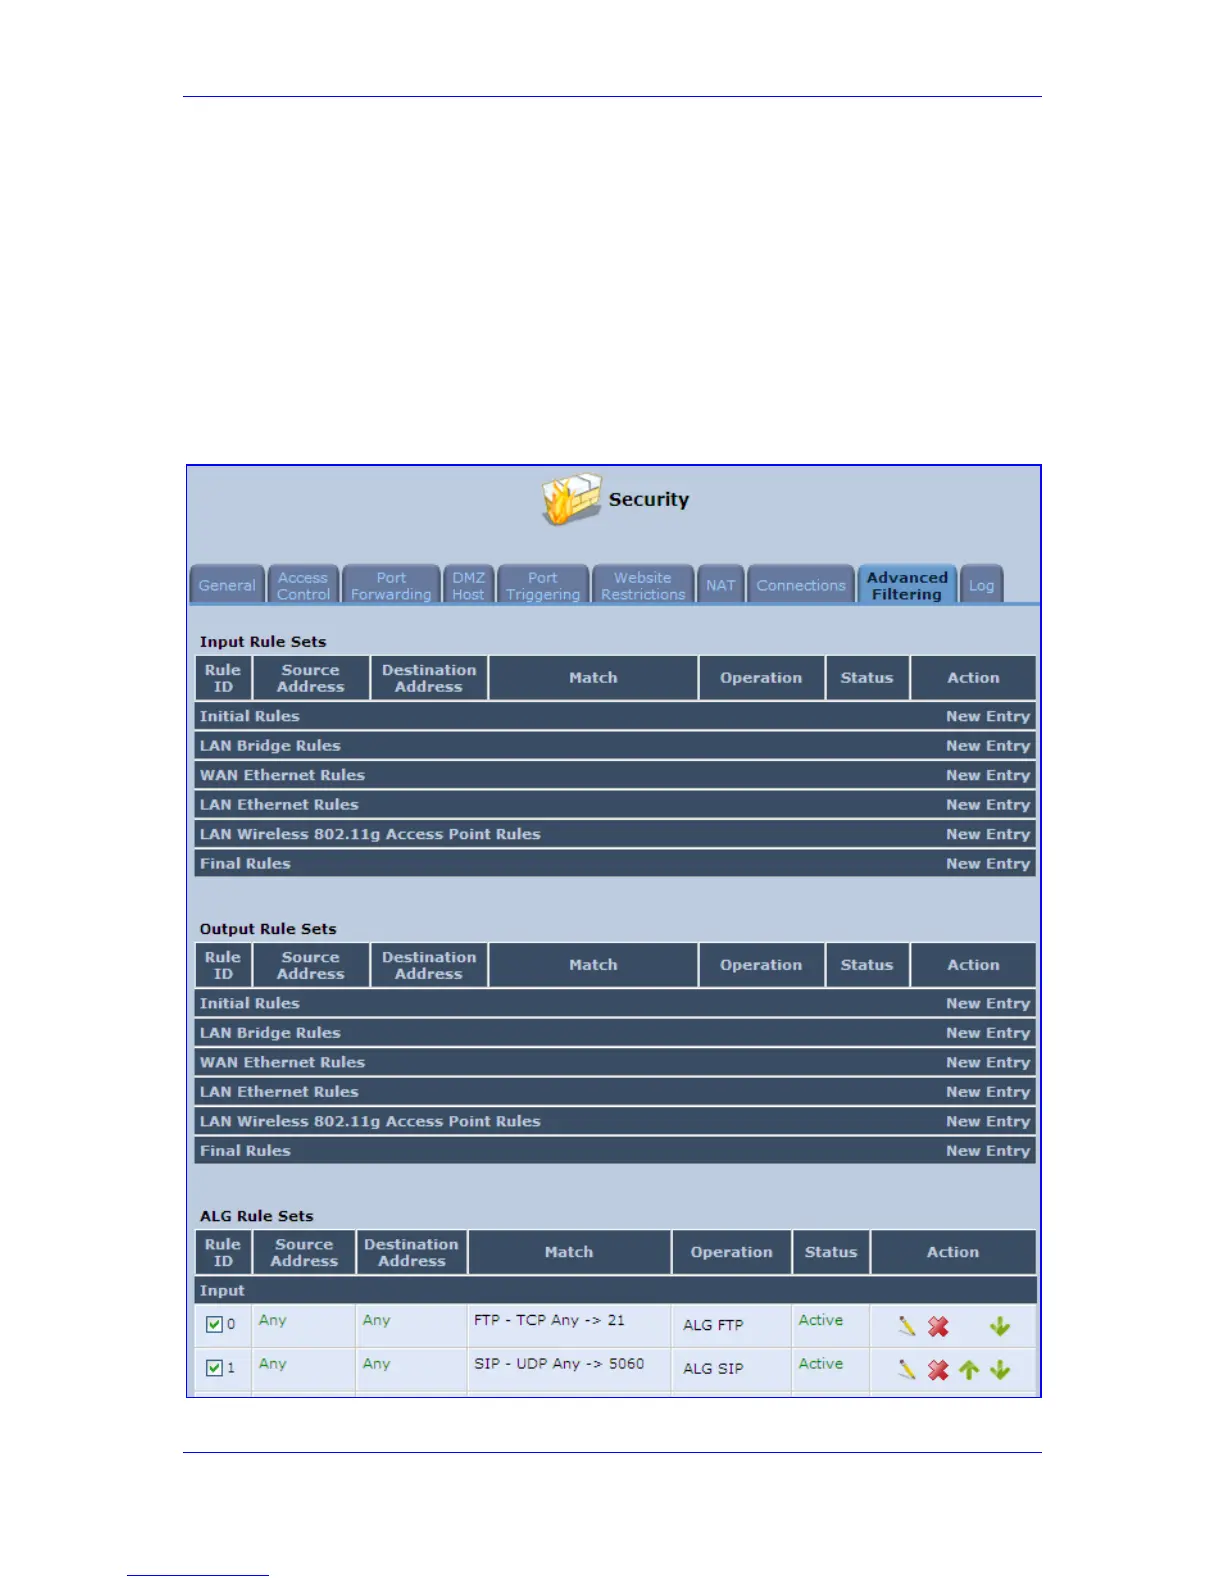1224x1584 pixels.
Task: Delete the FTP rule using red X
Action: (x=938, y=1326)
